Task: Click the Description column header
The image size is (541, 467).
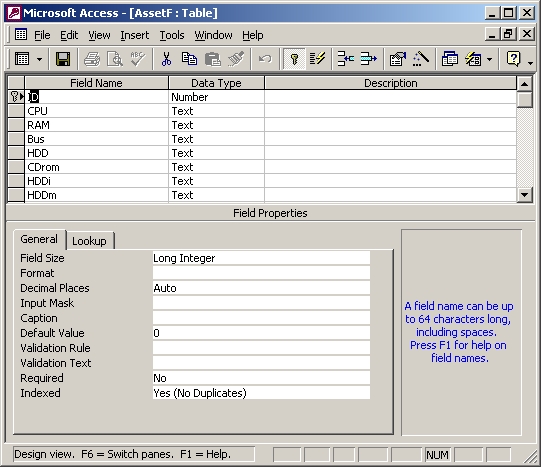Action: (x=391, y=83)
